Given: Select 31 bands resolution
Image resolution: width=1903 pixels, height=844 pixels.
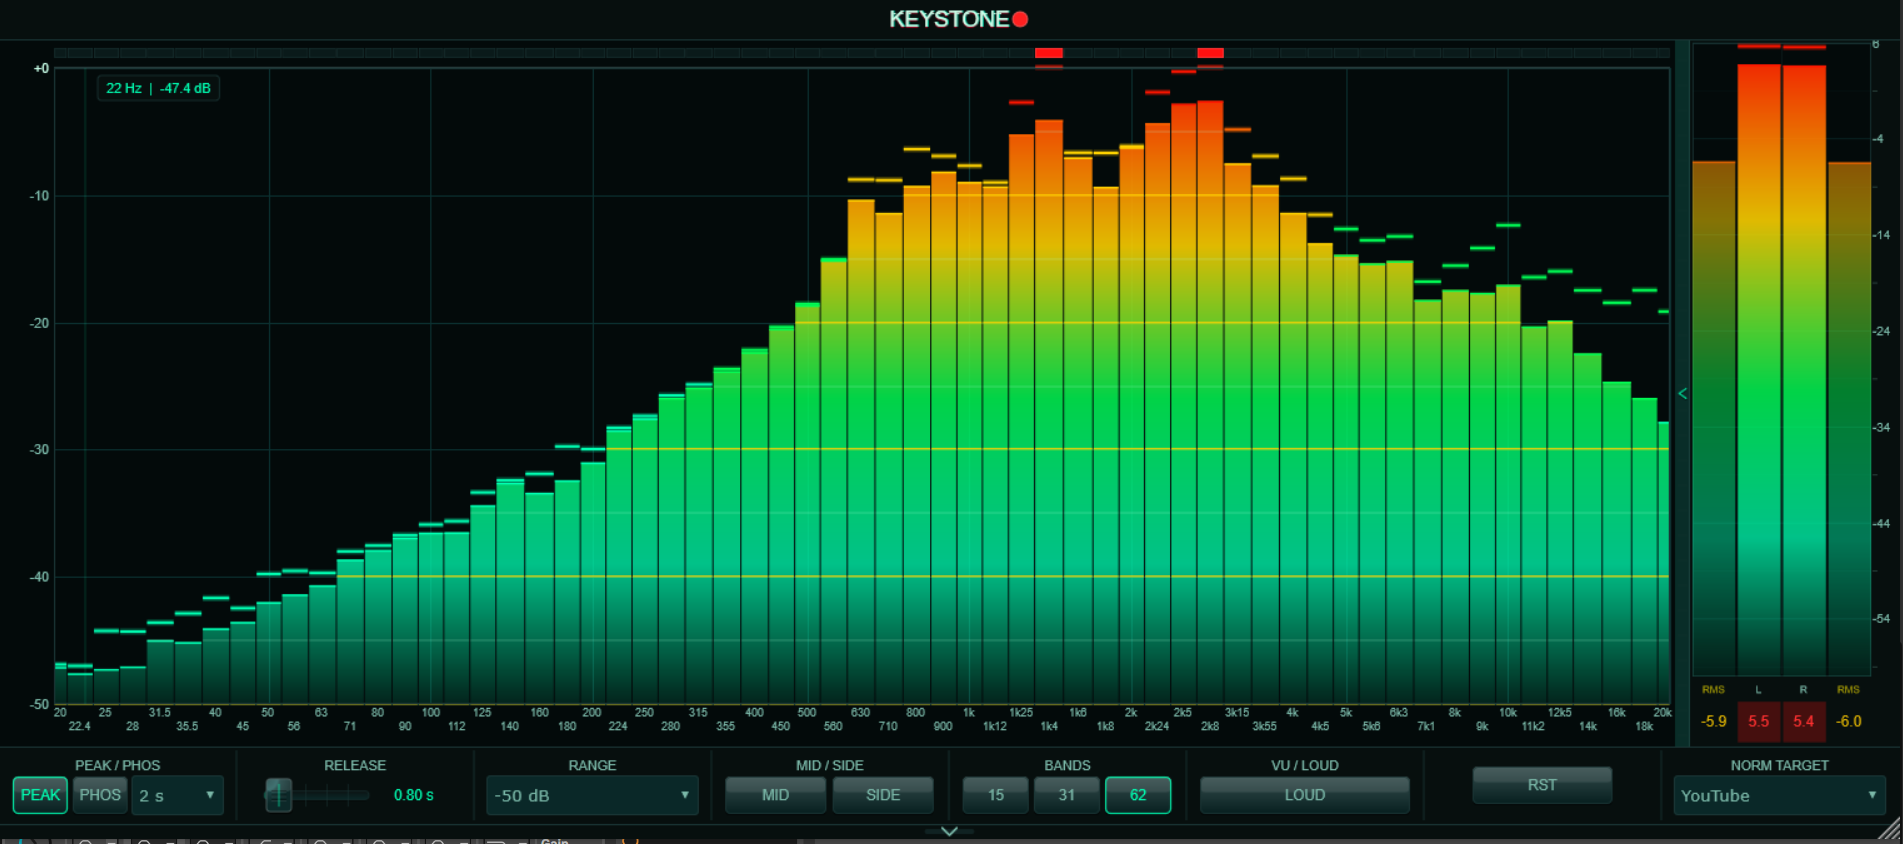Looking at the screenshot, I should 1067,795.
